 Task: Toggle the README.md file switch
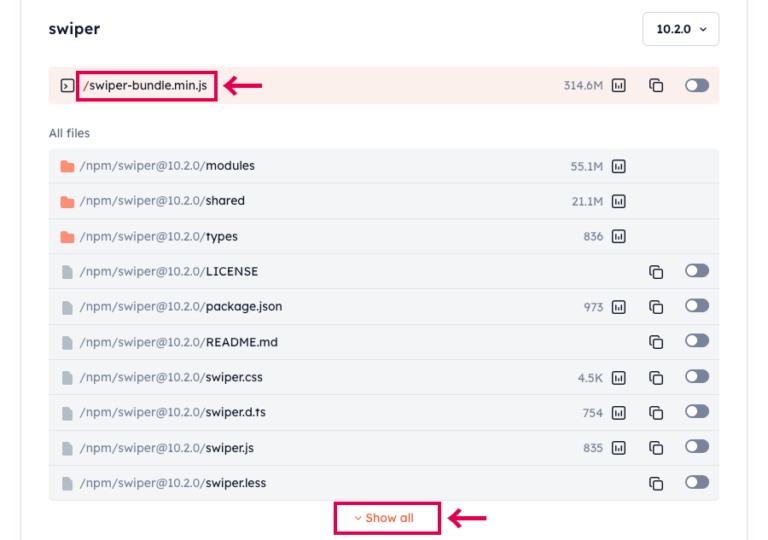[697, 342]
